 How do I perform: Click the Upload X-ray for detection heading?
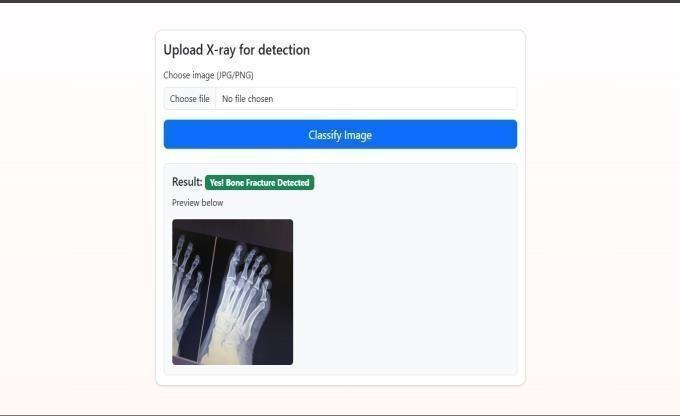(237, 50)
